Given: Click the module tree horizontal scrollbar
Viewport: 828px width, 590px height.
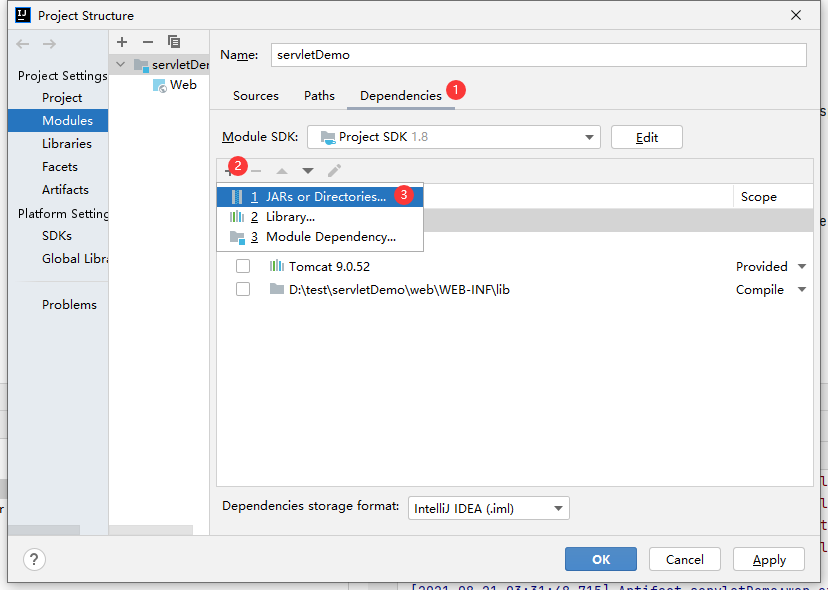Looking at the screenshot, I should tap(151, 530).
